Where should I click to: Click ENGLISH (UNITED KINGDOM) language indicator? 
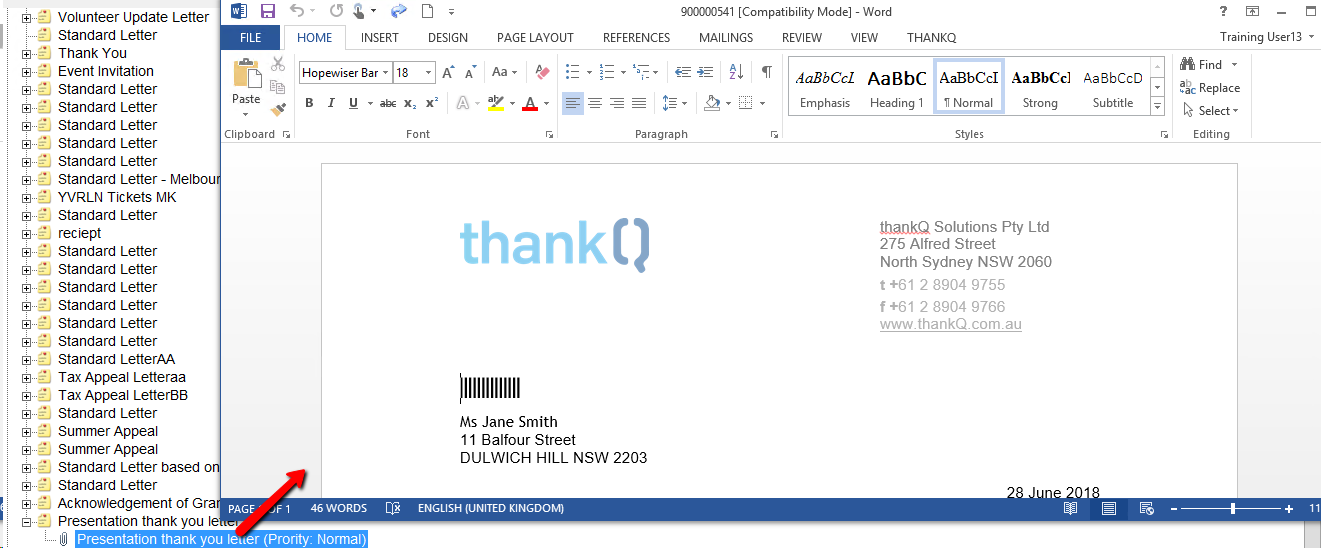pos(490,508)
